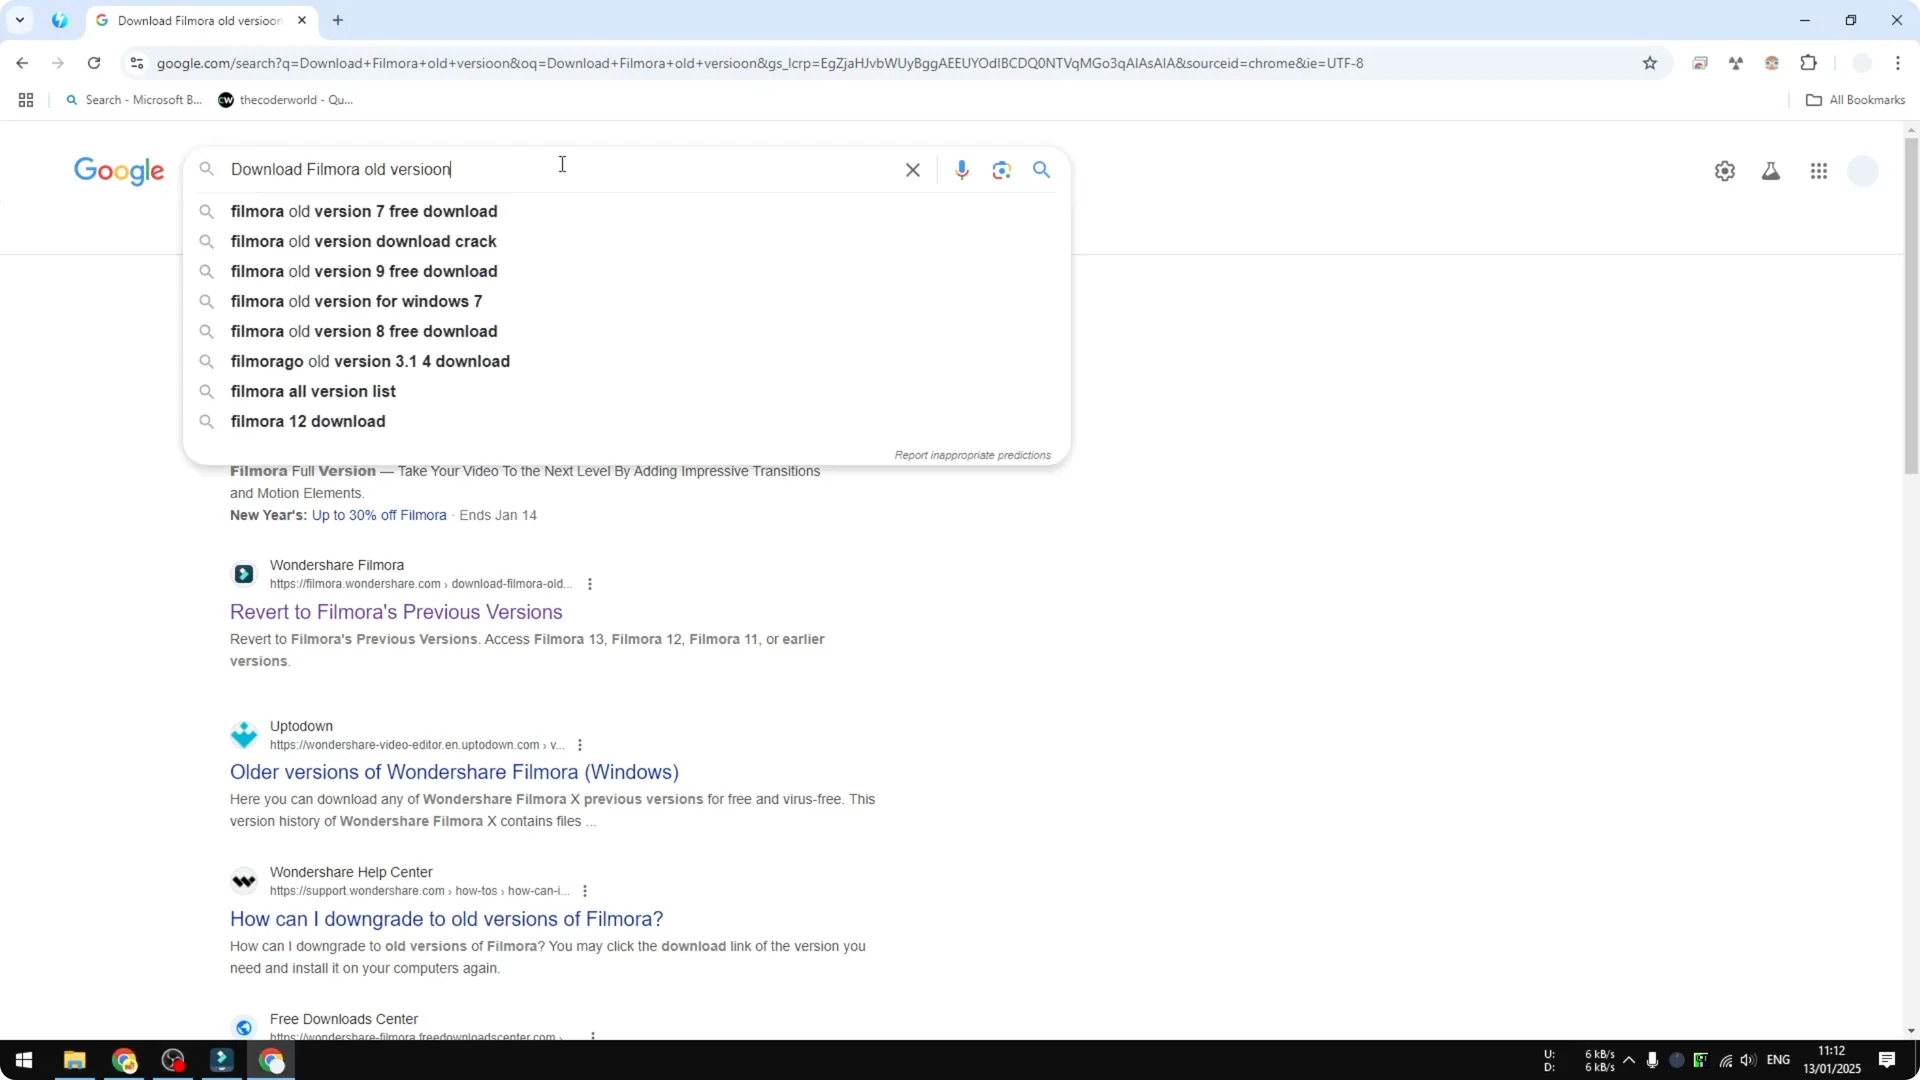The image size is (1920, 1080).
Task: Start voice search with the microphone icon
Action: [961, 170]
